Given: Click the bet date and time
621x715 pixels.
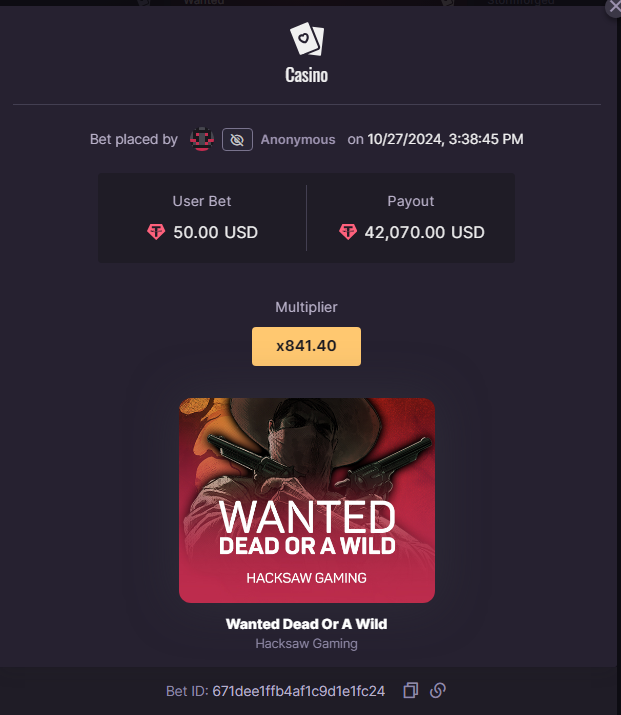Looking at the screenshot, I should (445, 139).
